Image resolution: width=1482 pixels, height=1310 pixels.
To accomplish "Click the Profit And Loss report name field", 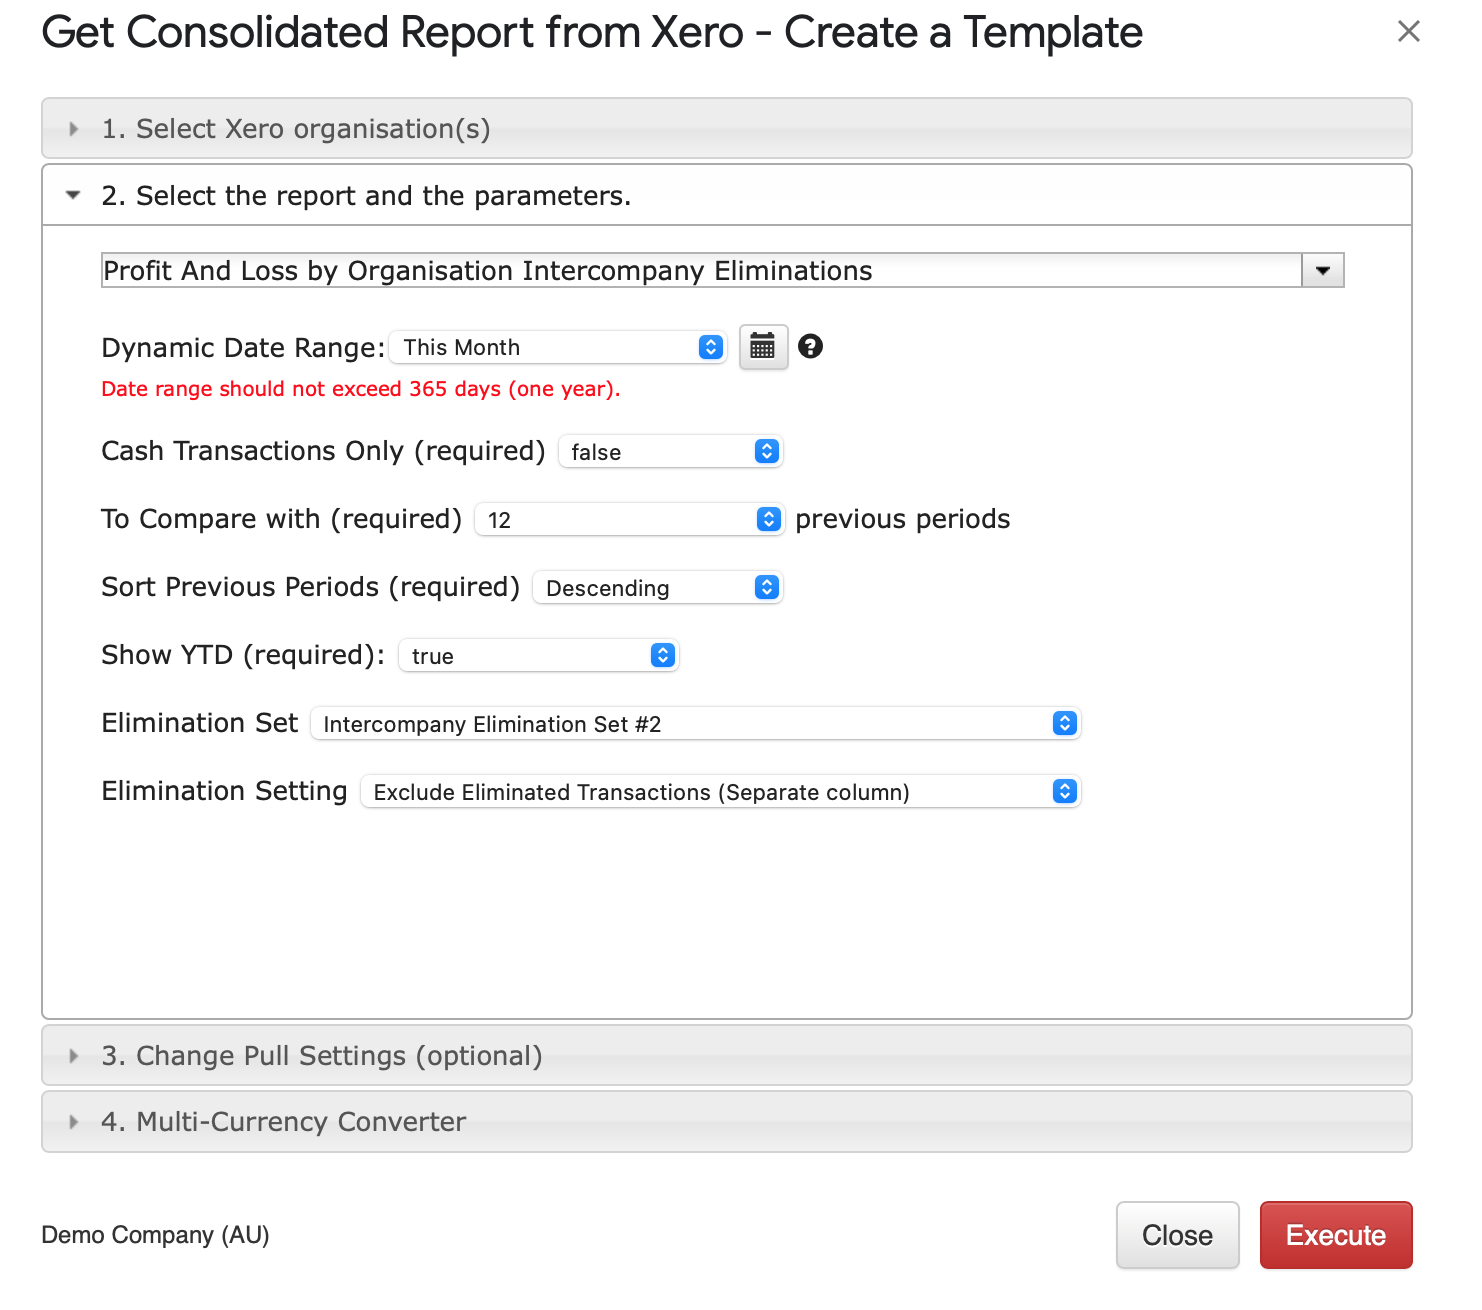I will pos(701,271).
